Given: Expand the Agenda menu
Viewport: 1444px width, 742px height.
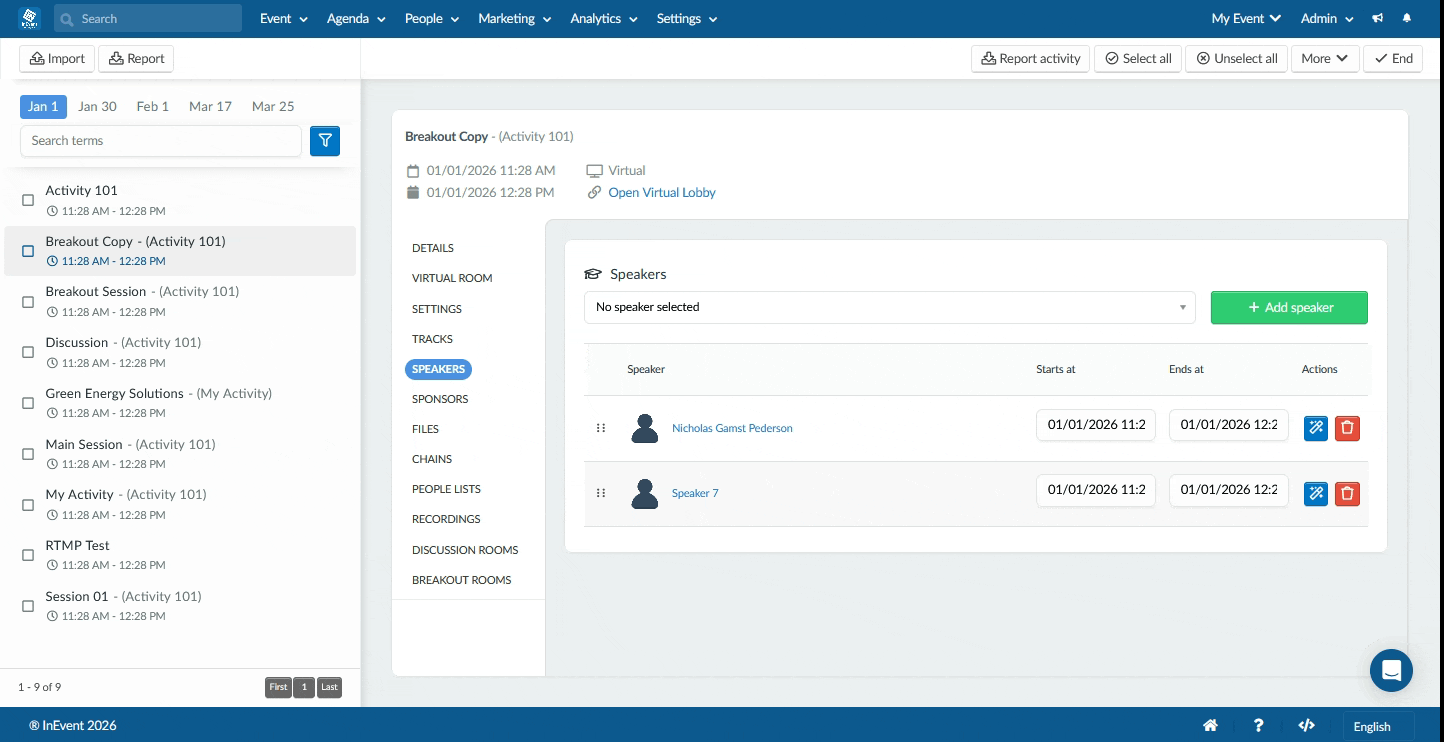Looking at the screenshot, I should (x=356, y=18).
